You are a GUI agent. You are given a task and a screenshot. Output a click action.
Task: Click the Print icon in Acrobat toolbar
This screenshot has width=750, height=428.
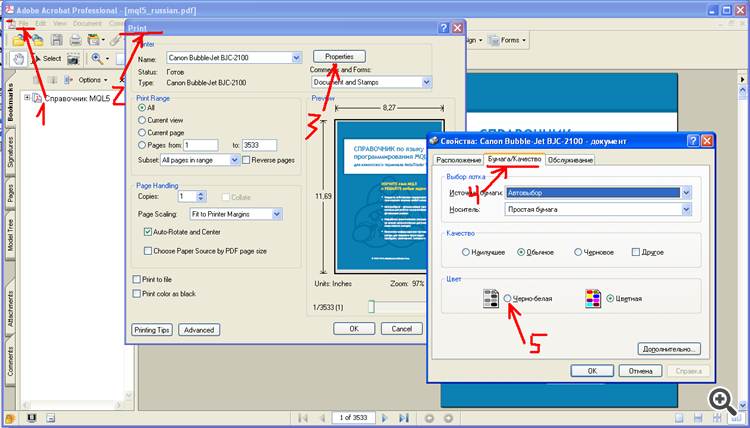point(75,40)
